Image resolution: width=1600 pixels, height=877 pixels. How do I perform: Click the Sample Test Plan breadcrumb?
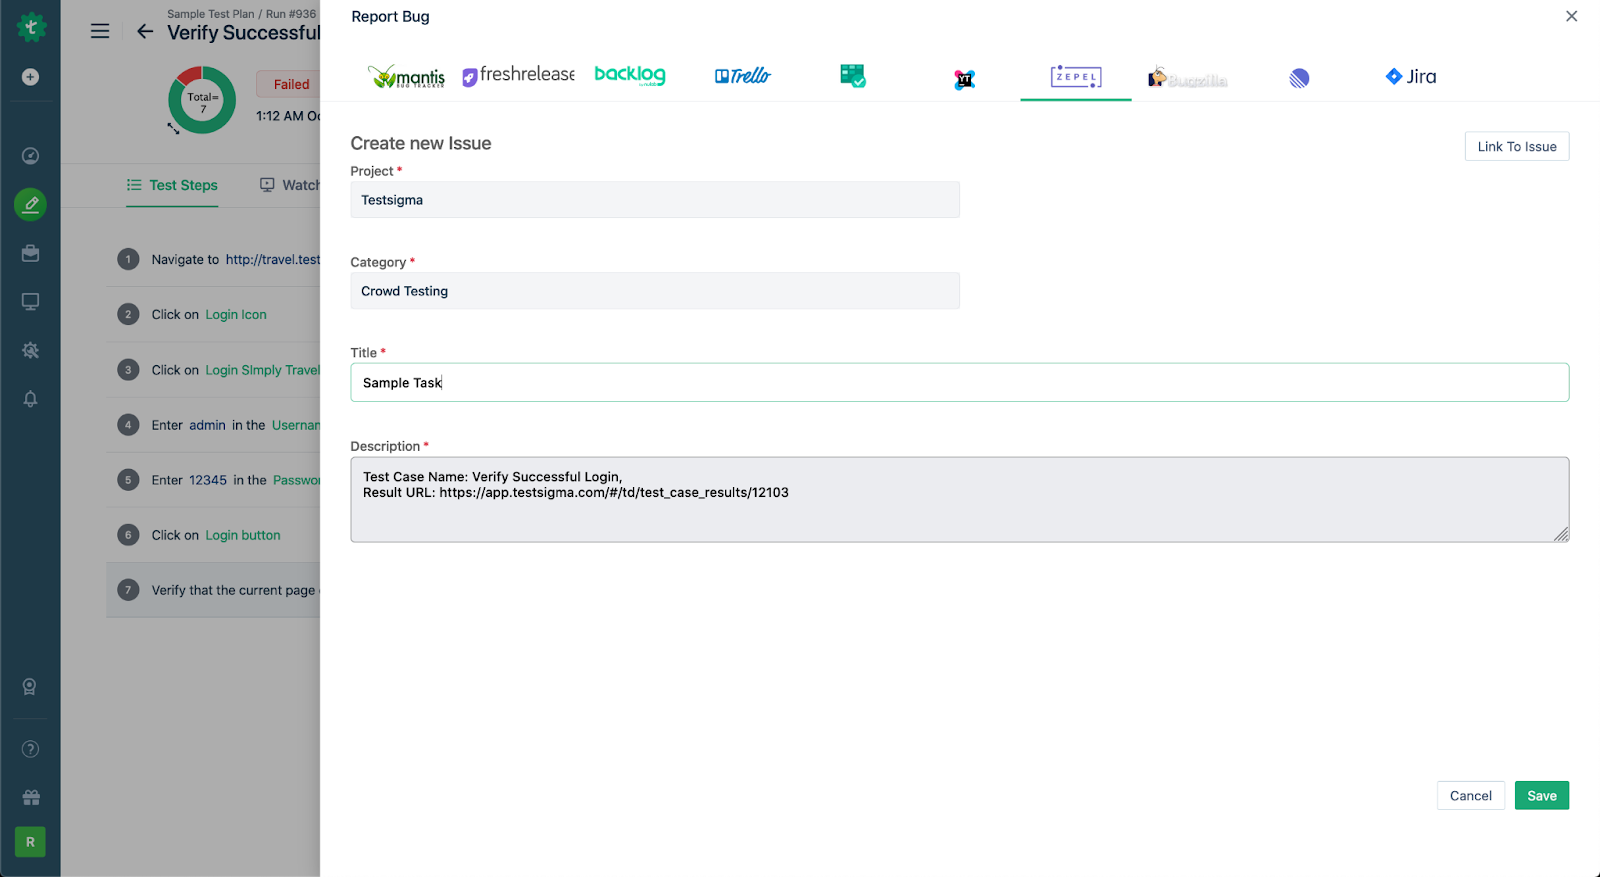pos(211,14)
